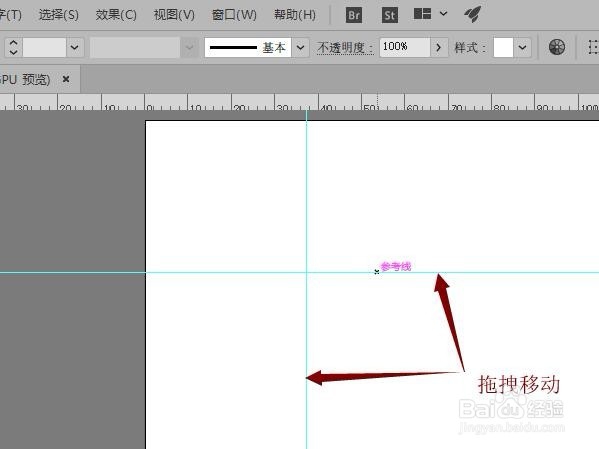The image size is (599, 449).
Task: Open the 效果(C) menu
Action: coord(116,15)
